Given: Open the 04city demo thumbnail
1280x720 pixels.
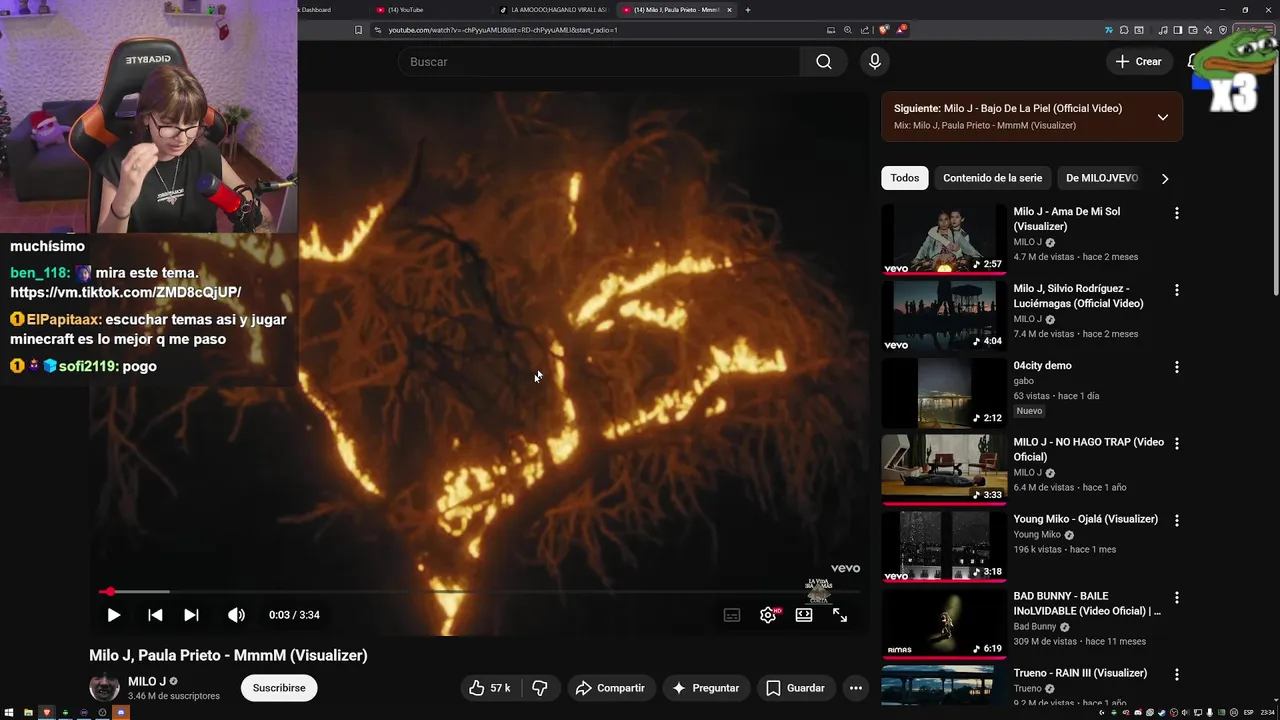Looking at the screenshot, I should coord(944,392).
